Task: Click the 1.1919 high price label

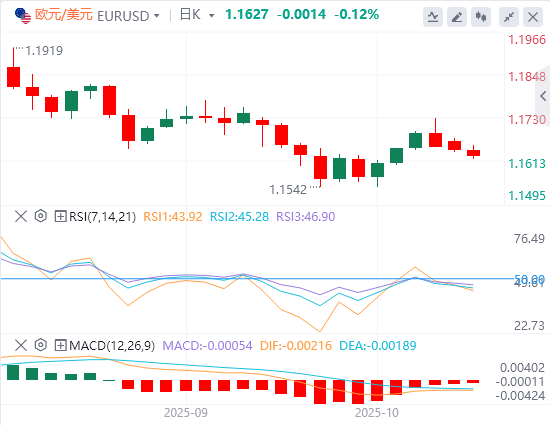Action: 44,51
